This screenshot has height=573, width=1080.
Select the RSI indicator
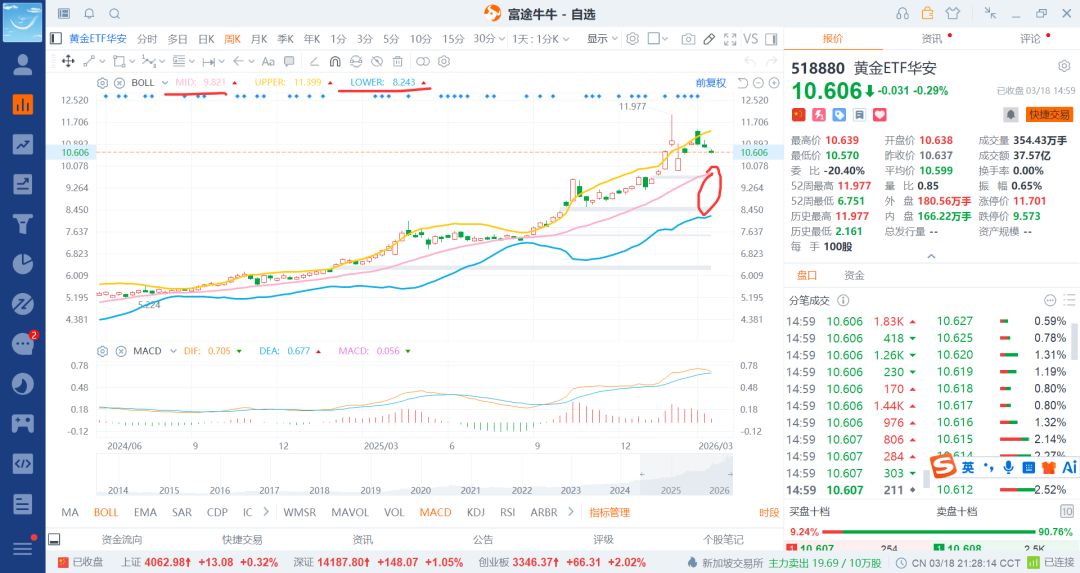pos(508,512)
